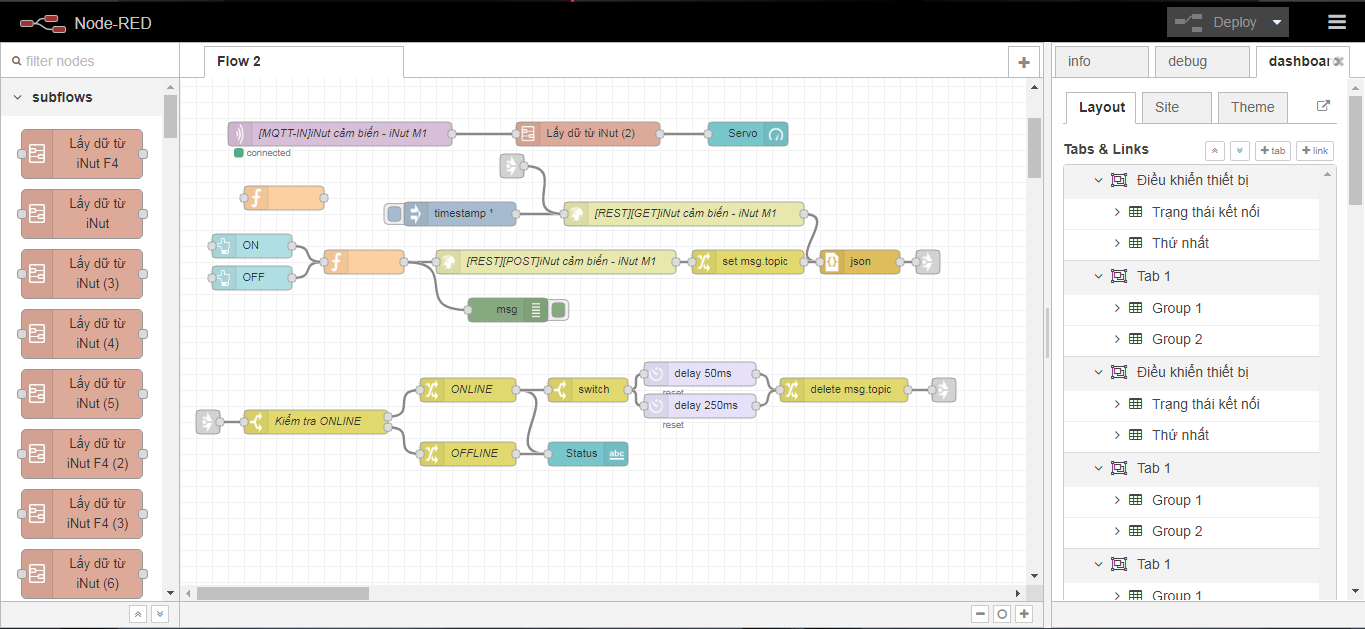Open the Deploy options dropdown arrow
The image size is (1365, 629).
[1276, 22]
